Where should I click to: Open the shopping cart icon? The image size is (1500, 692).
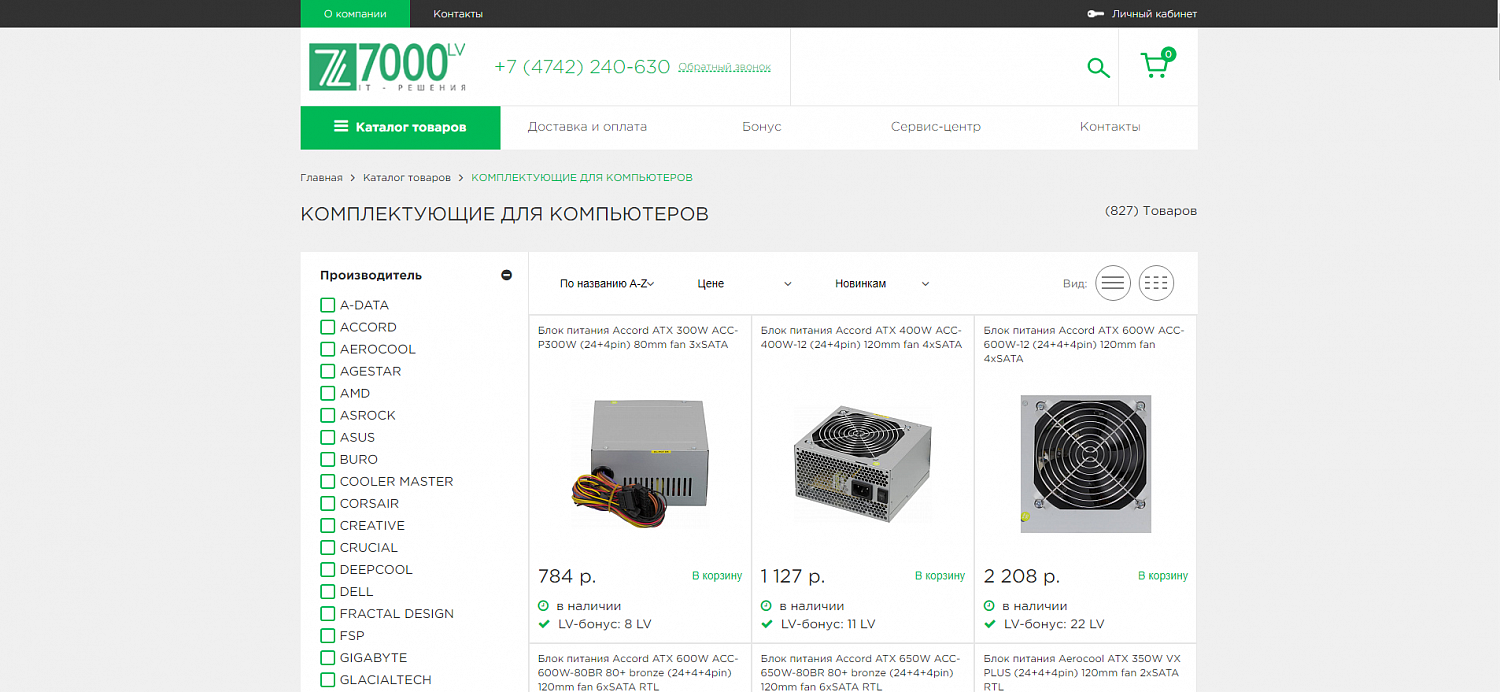(1157, 64)
